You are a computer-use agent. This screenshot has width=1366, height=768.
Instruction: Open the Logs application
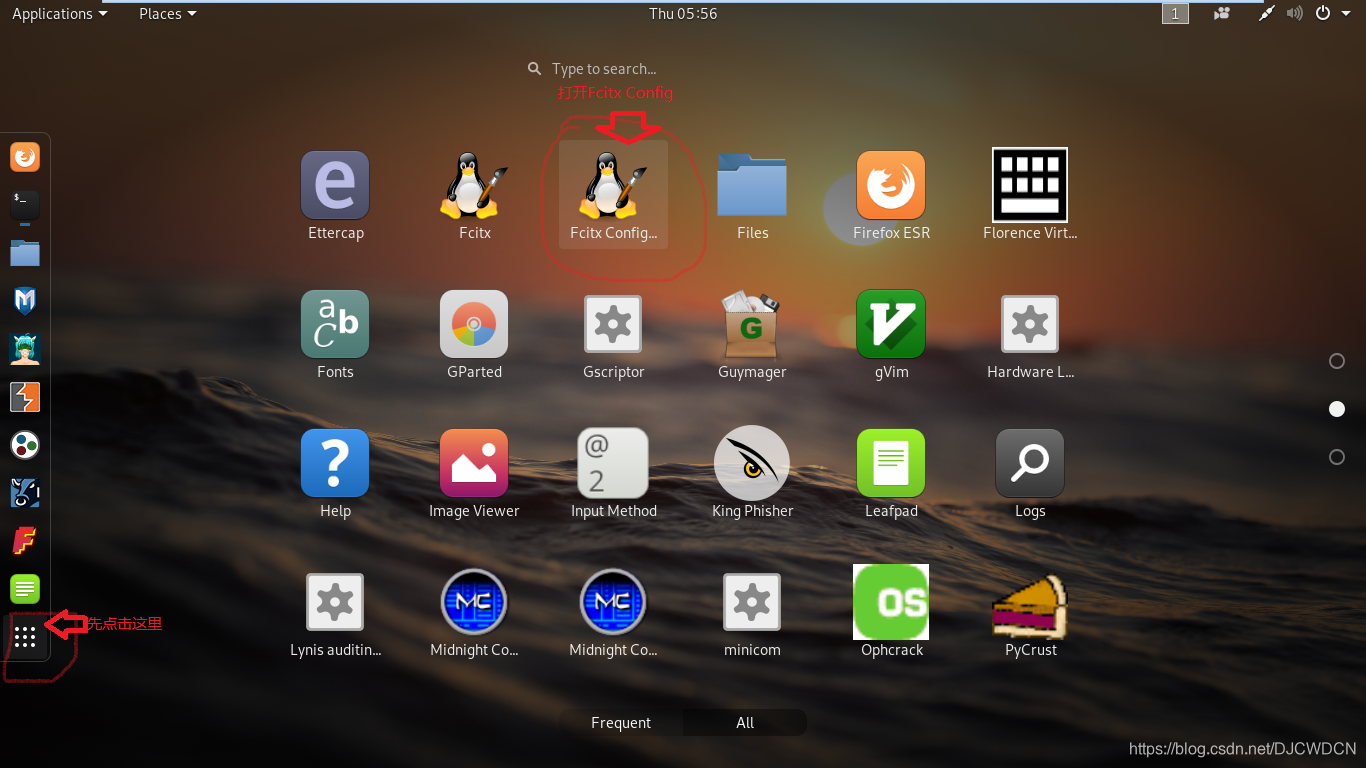tap(1030, 474)
